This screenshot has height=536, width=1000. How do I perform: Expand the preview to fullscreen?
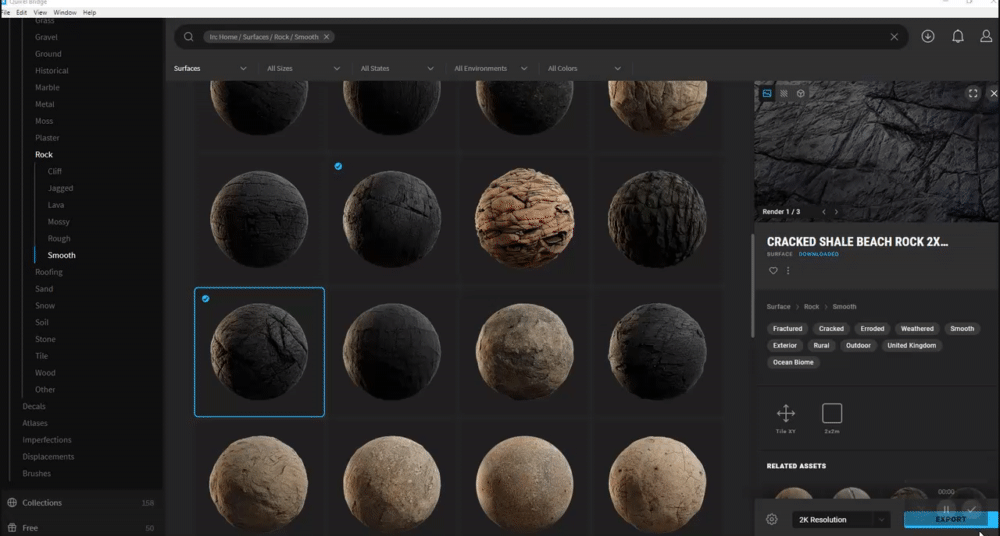click(973, 93)
